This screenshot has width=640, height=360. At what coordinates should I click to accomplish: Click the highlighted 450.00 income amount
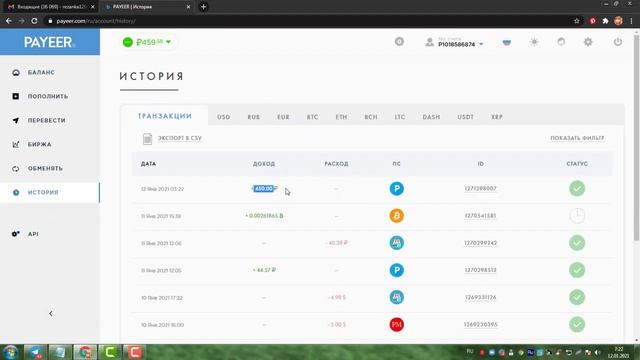264,189
